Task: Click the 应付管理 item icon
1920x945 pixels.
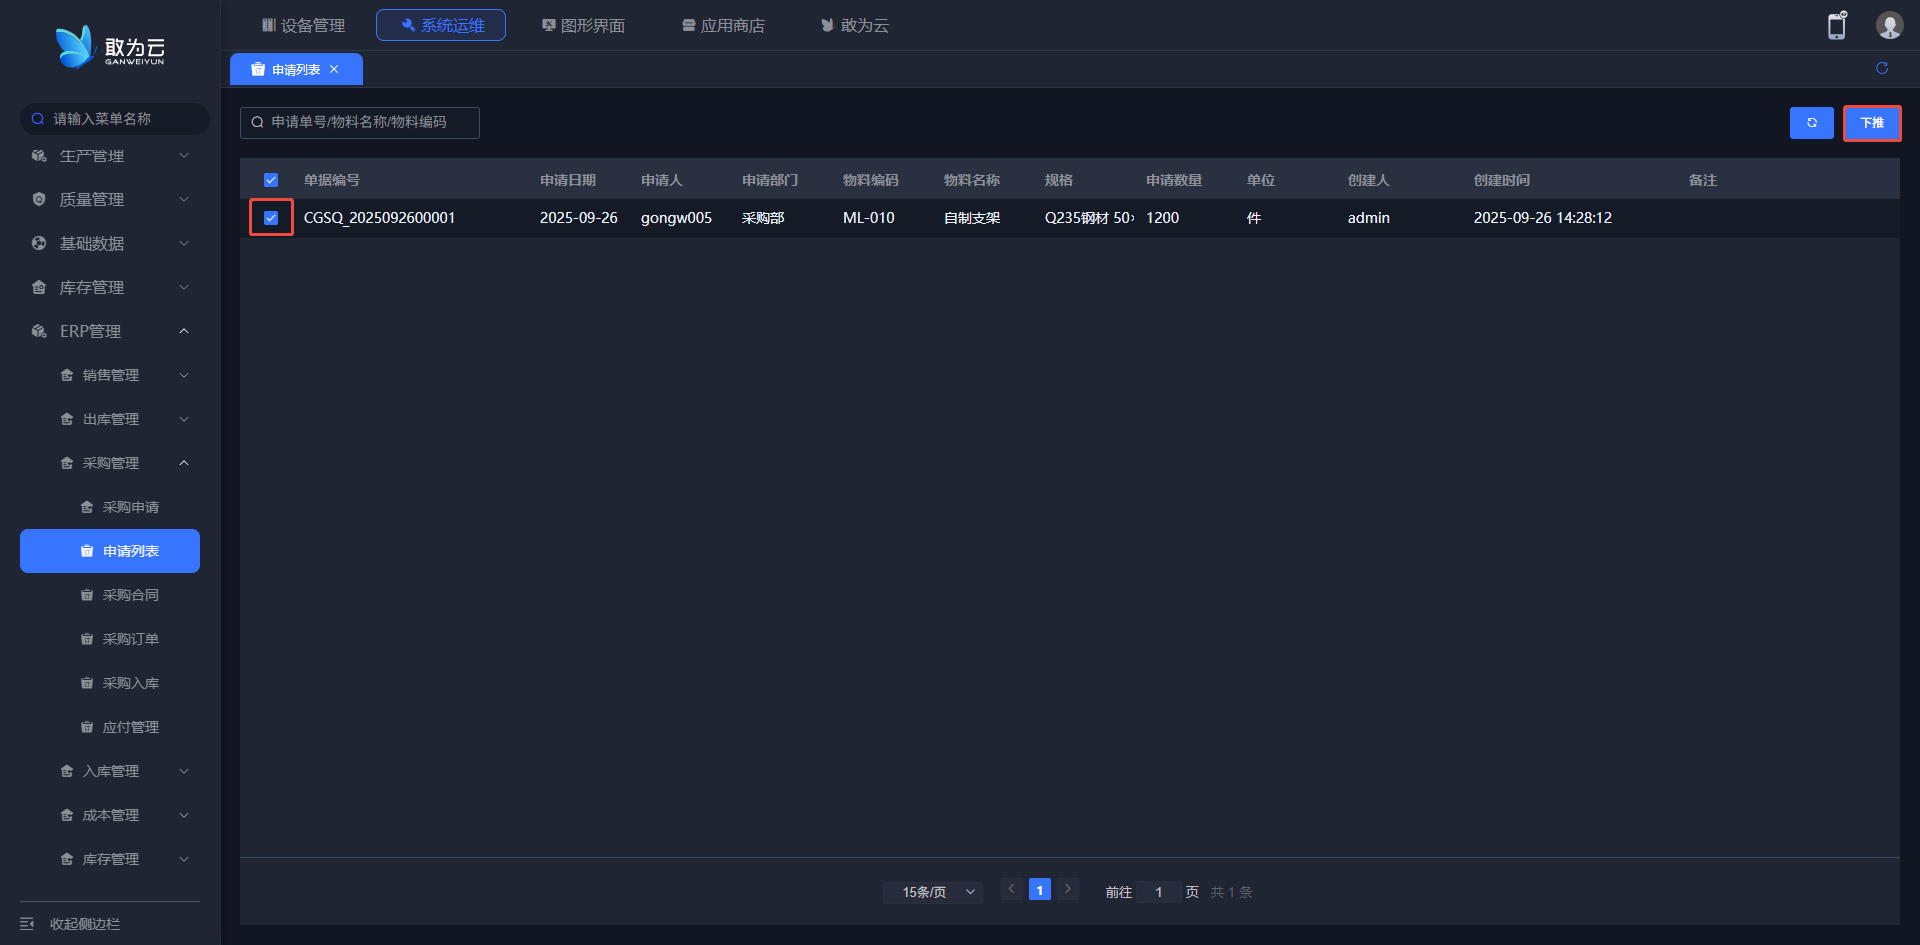Action: click(87, 727)
